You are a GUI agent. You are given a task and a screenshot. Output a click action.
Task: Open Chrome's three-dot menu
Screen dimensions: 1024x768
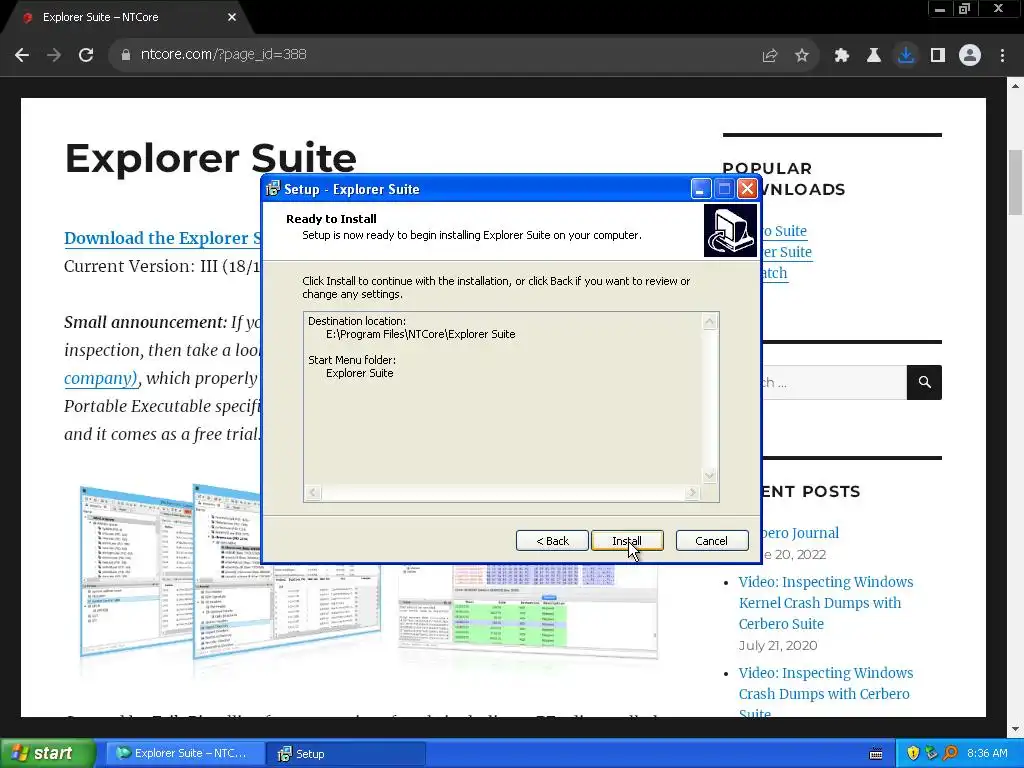(x=1002, y=56)
